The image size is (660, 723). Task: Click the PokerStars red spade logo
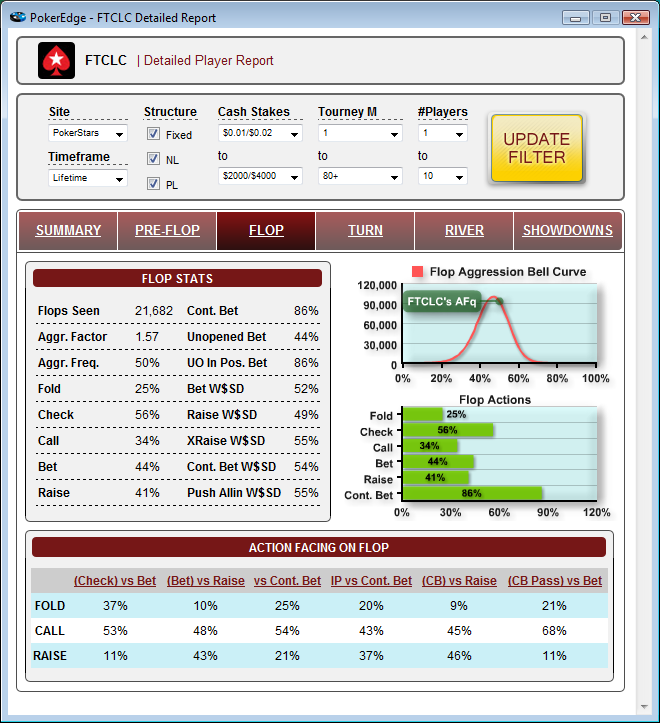pyautogui.click(x=56, y=60)
